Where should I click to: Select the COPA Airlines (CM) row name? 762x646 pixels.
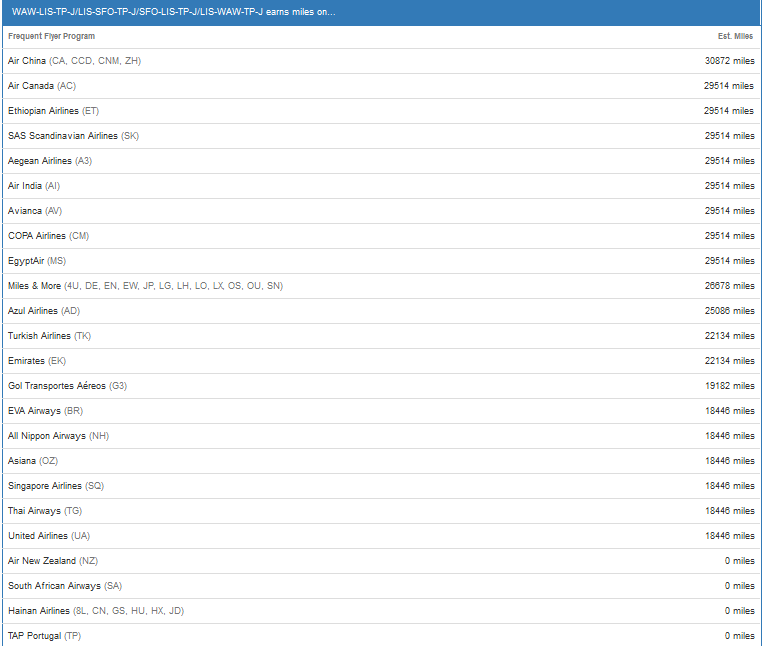49,236
